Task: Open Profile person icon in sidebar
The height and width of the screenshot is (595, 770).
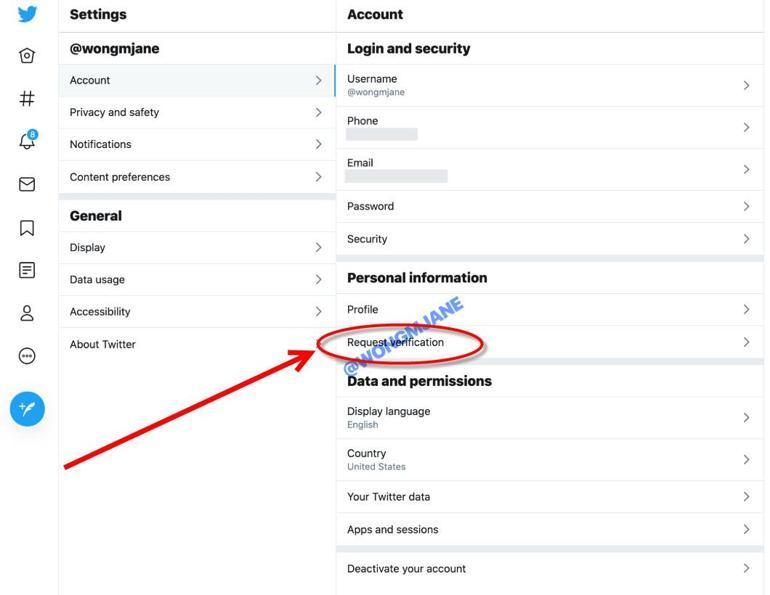Action: pyautogui.click(x=27, y=313)
